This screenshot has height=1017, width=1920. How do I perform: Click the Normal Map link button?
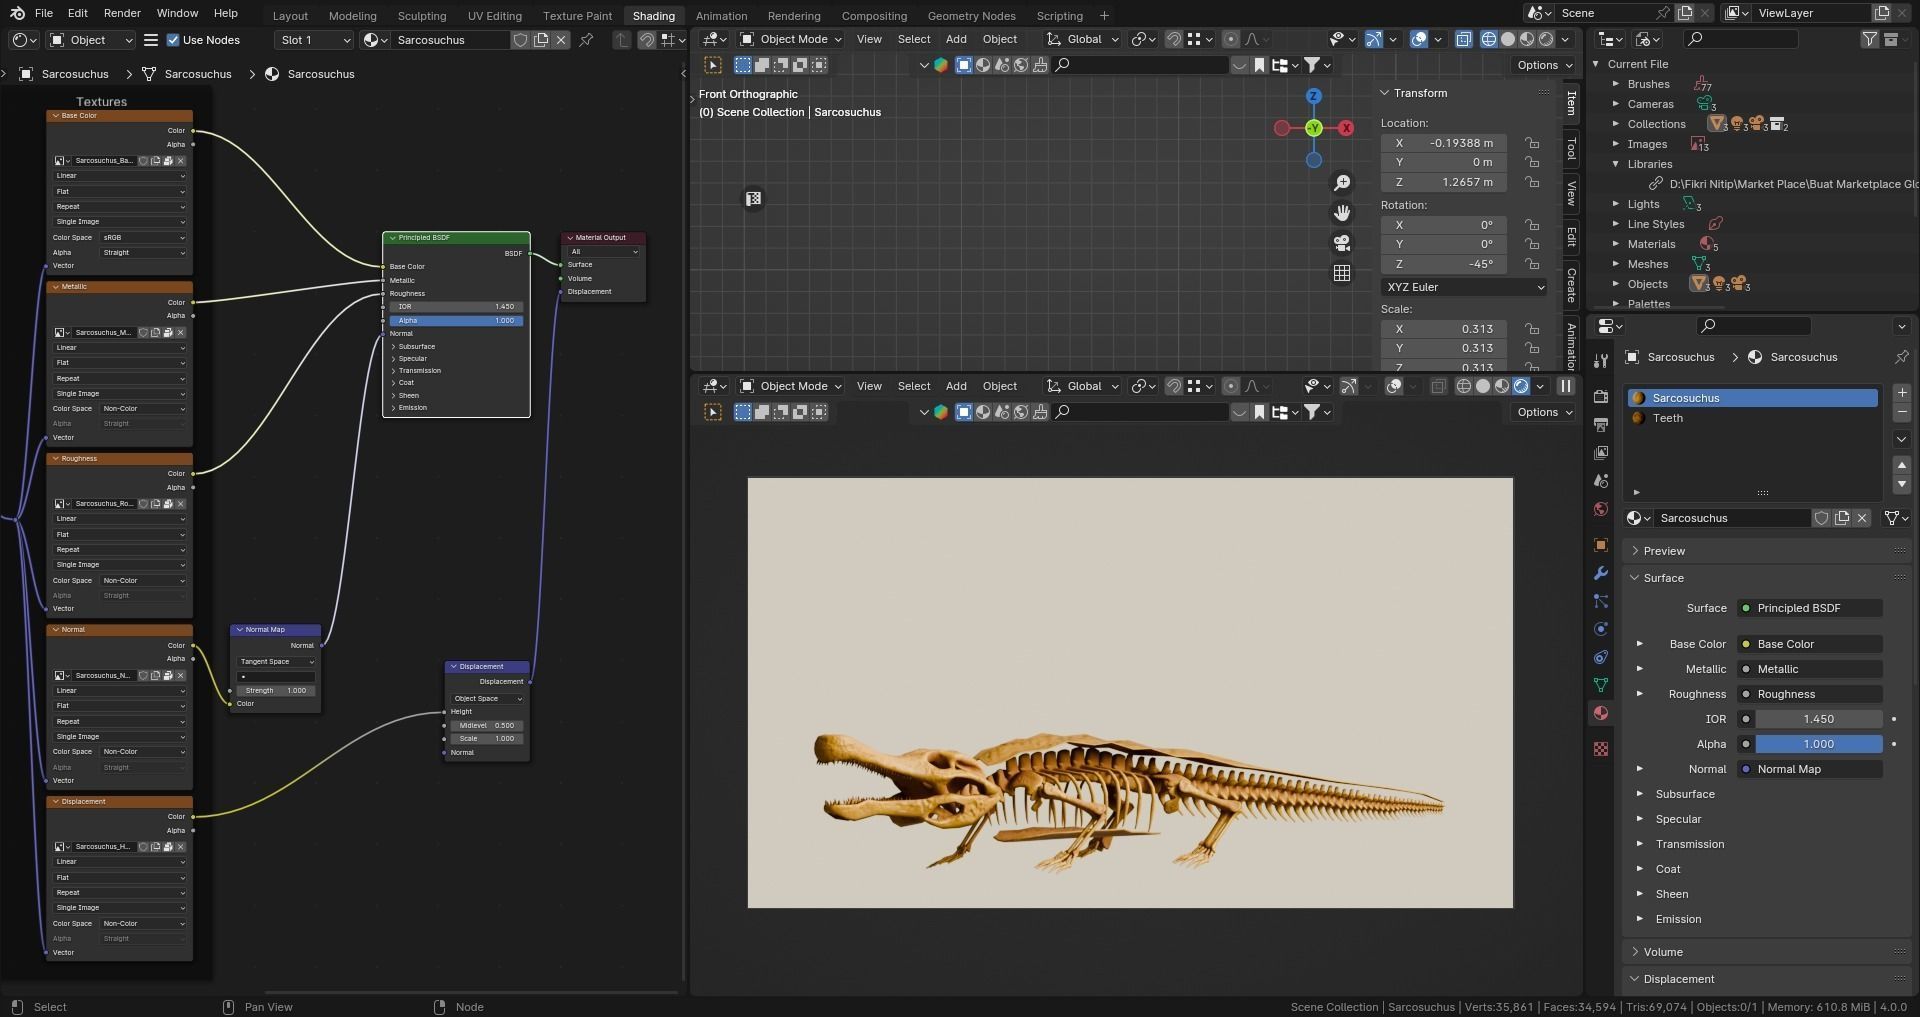(x=1810, y=769)
